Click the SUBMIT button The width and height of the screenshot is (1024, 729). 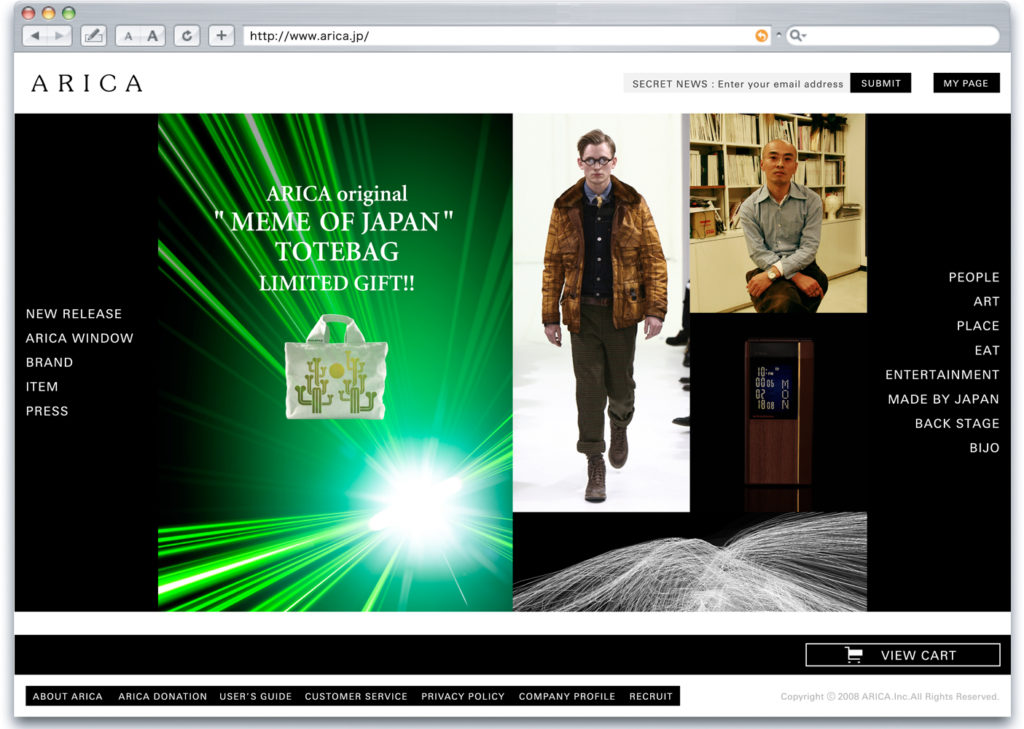(x=880, y=83)
